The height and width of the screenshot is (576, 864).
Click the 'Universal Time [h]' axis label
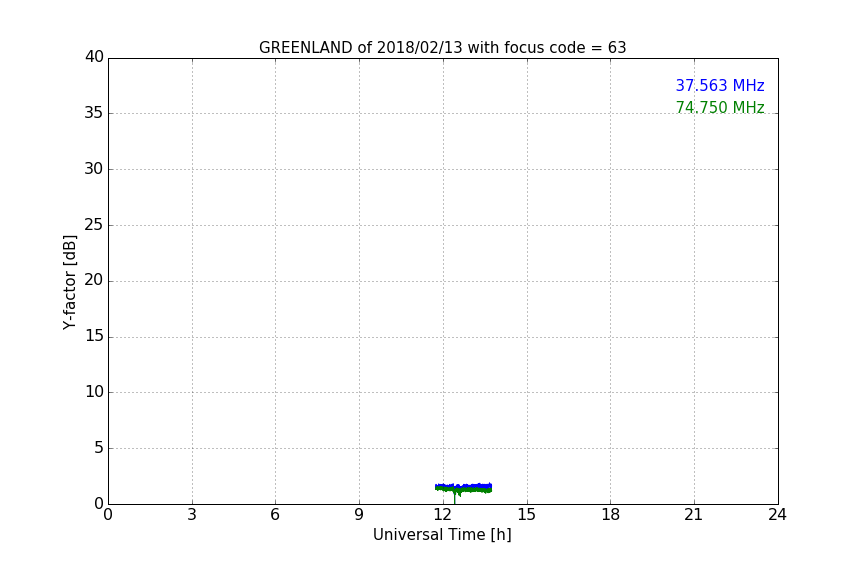click(x=442, y=535)
